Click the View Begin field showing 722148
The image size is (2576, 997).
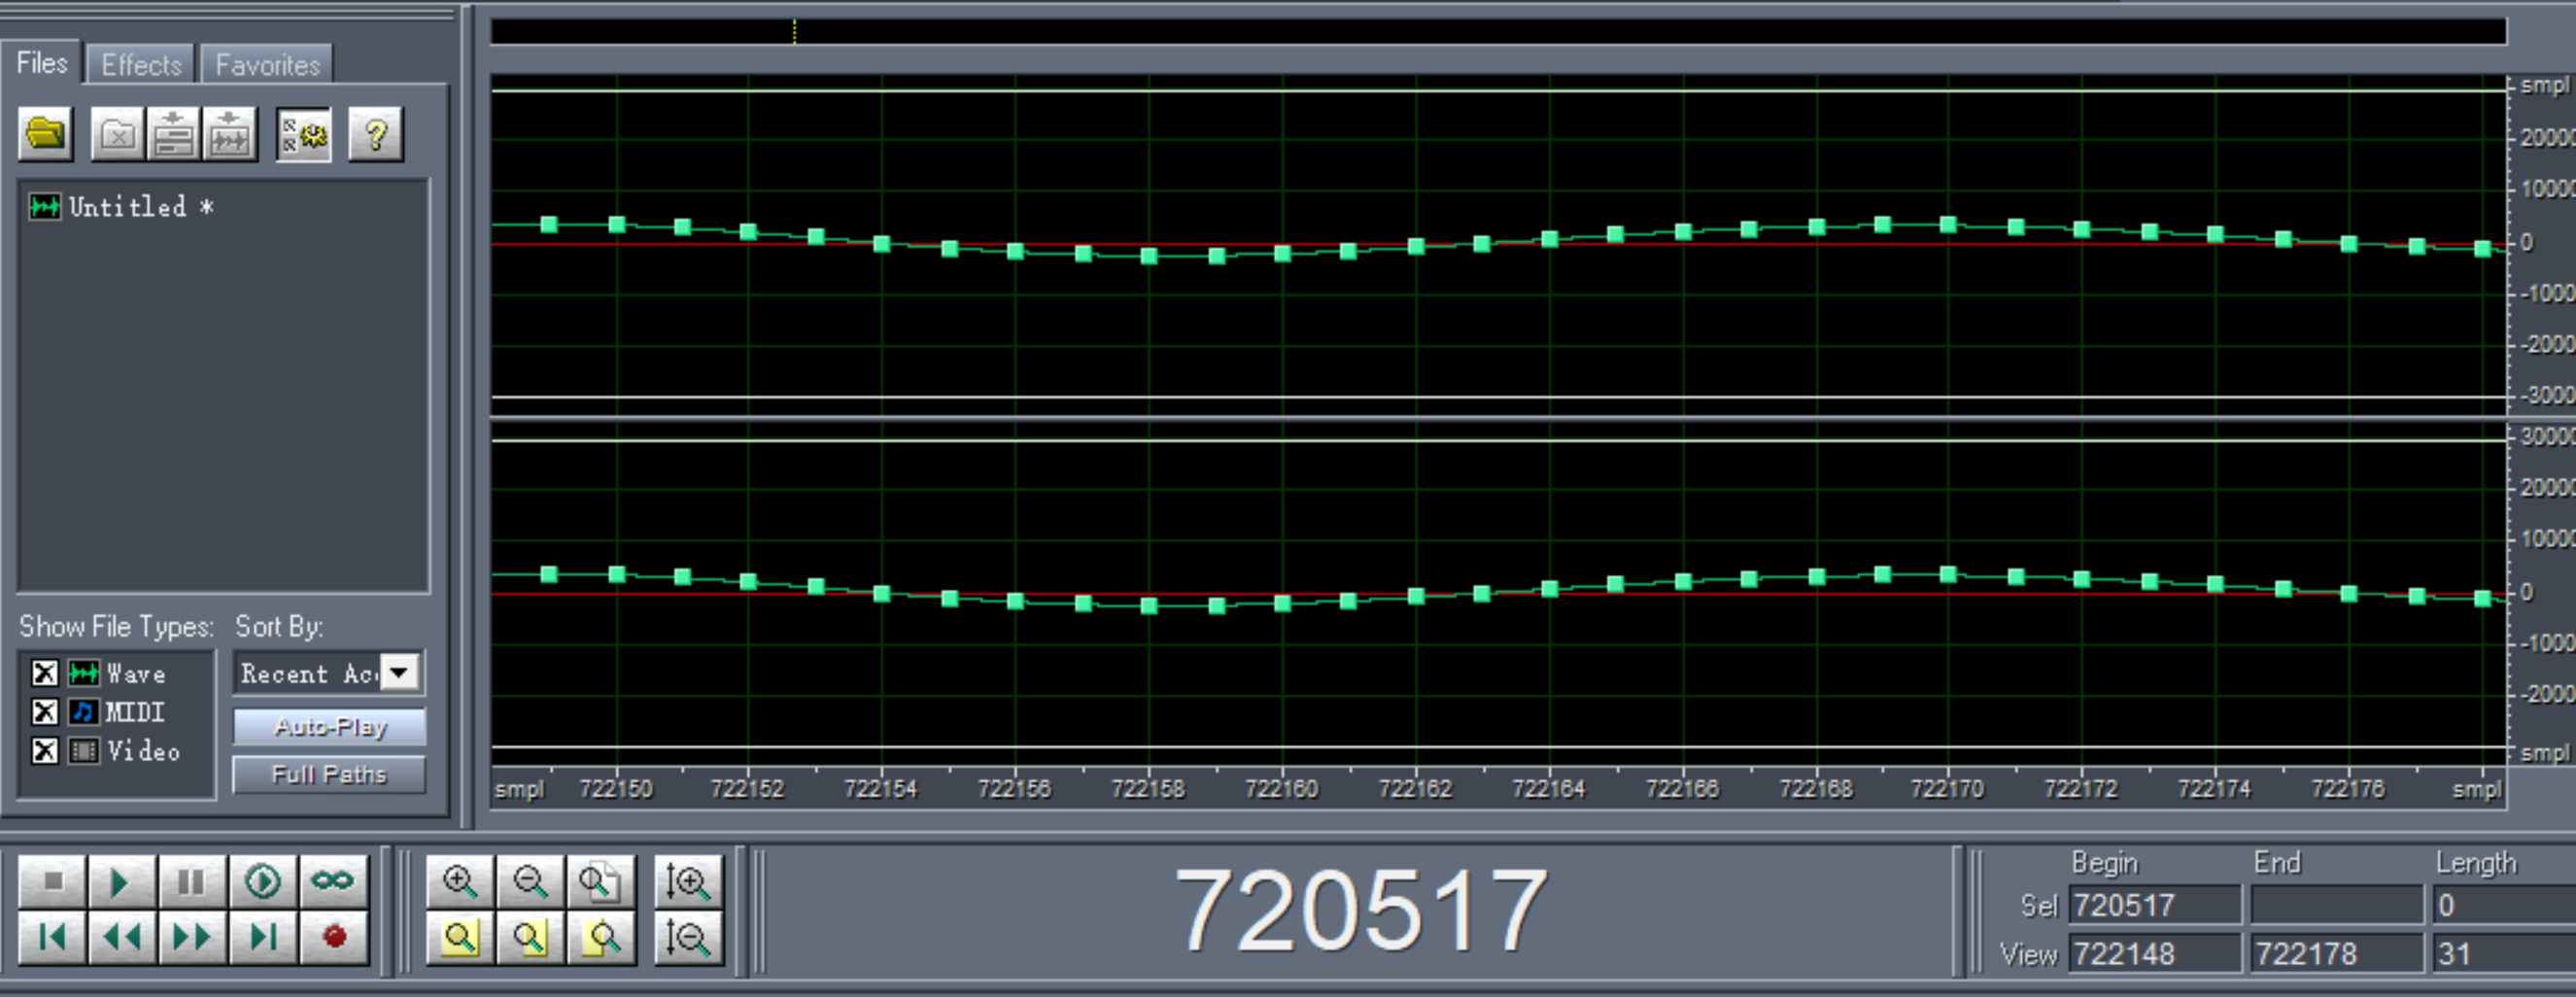point(2155,953)
